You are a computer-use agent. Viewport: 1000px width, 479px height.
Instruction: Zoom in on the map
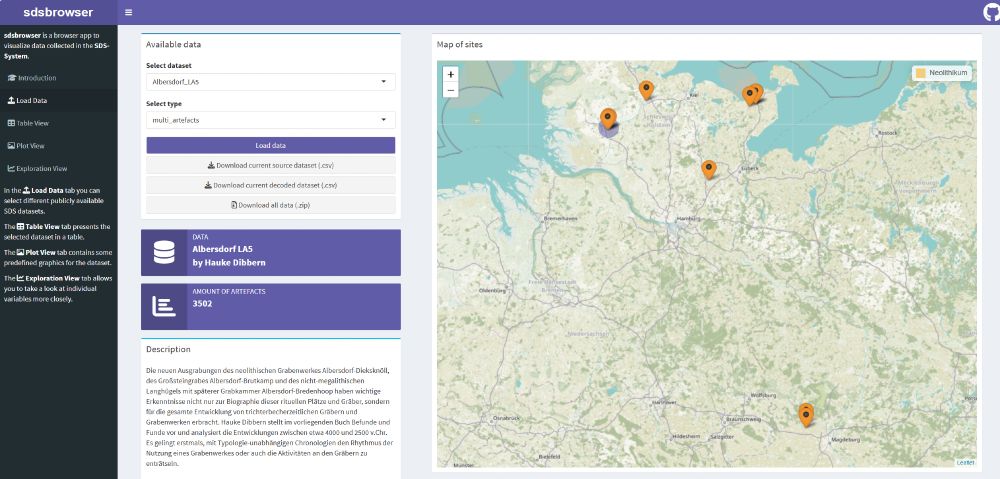450,74
